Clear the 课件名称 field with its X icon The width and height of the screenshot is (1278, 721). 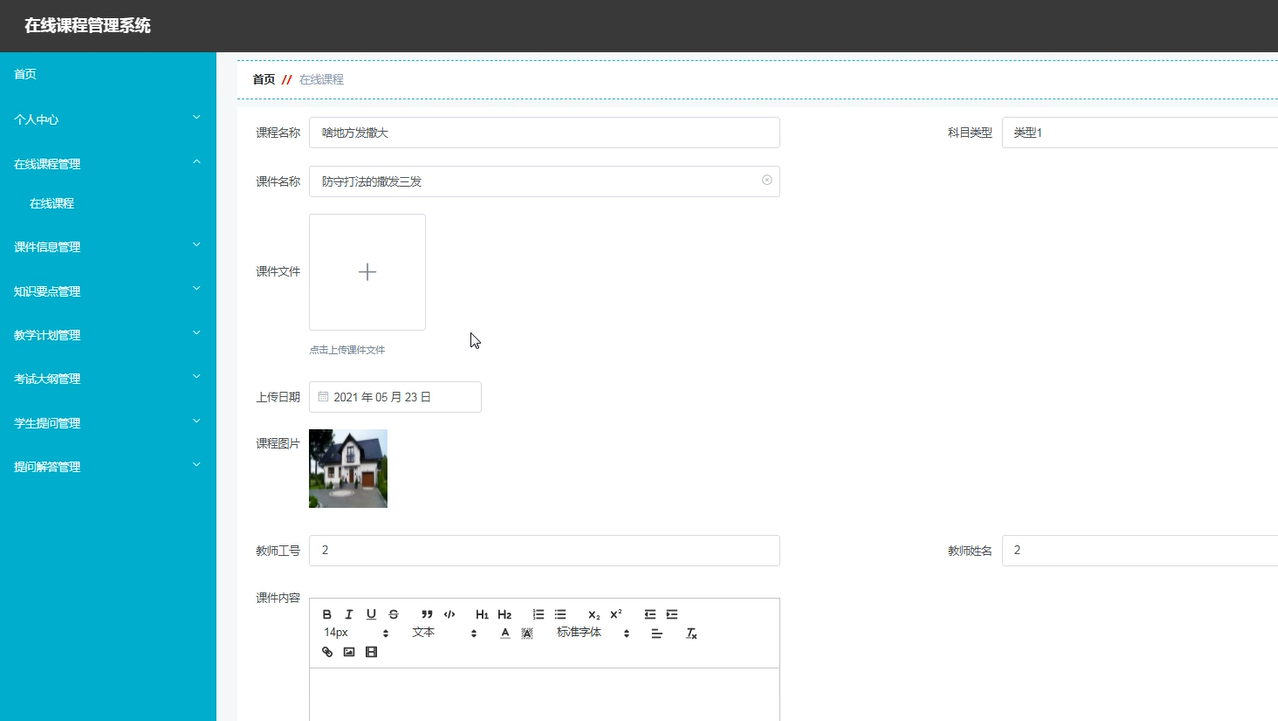(767, 180)
